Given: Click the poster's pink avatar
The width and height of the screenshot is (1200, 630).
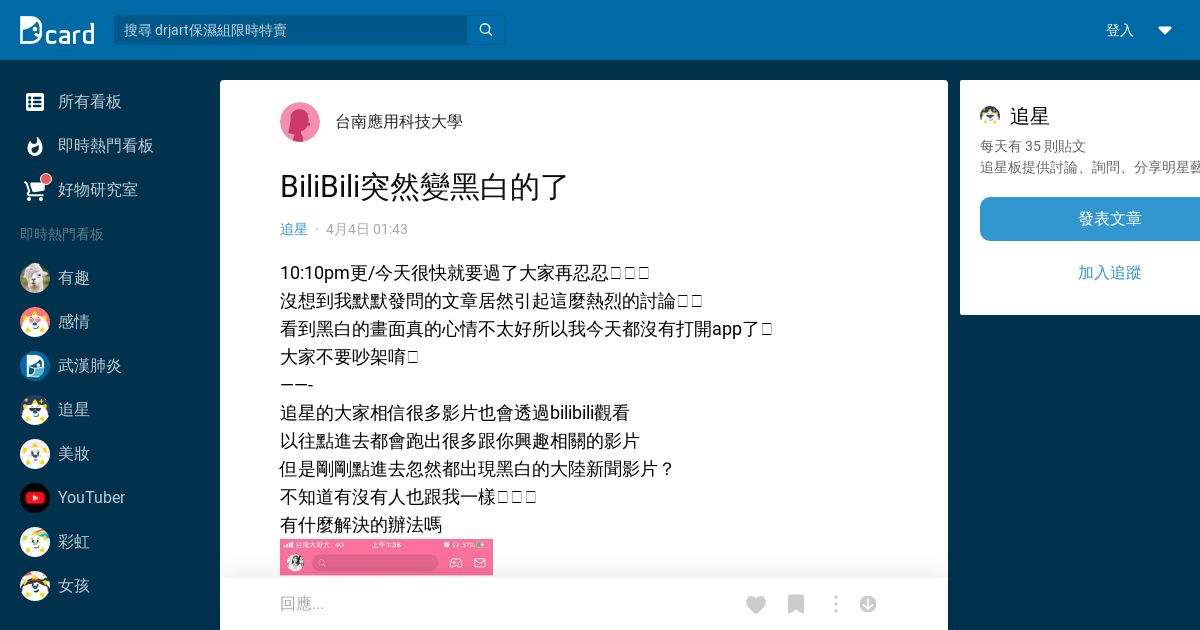Looking at the screenshot, I should coord(300,122).
